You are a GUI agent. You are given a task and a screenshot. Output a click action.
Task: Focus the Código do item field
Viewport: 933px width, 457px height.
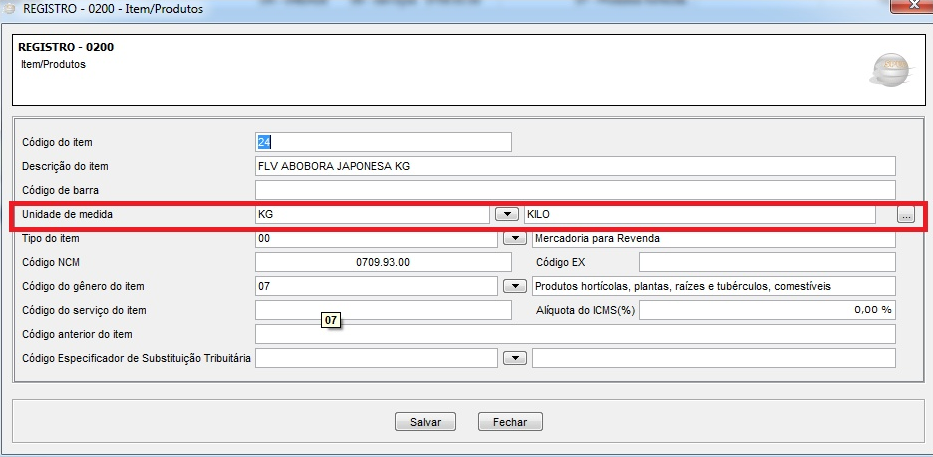tap(384, 142)
